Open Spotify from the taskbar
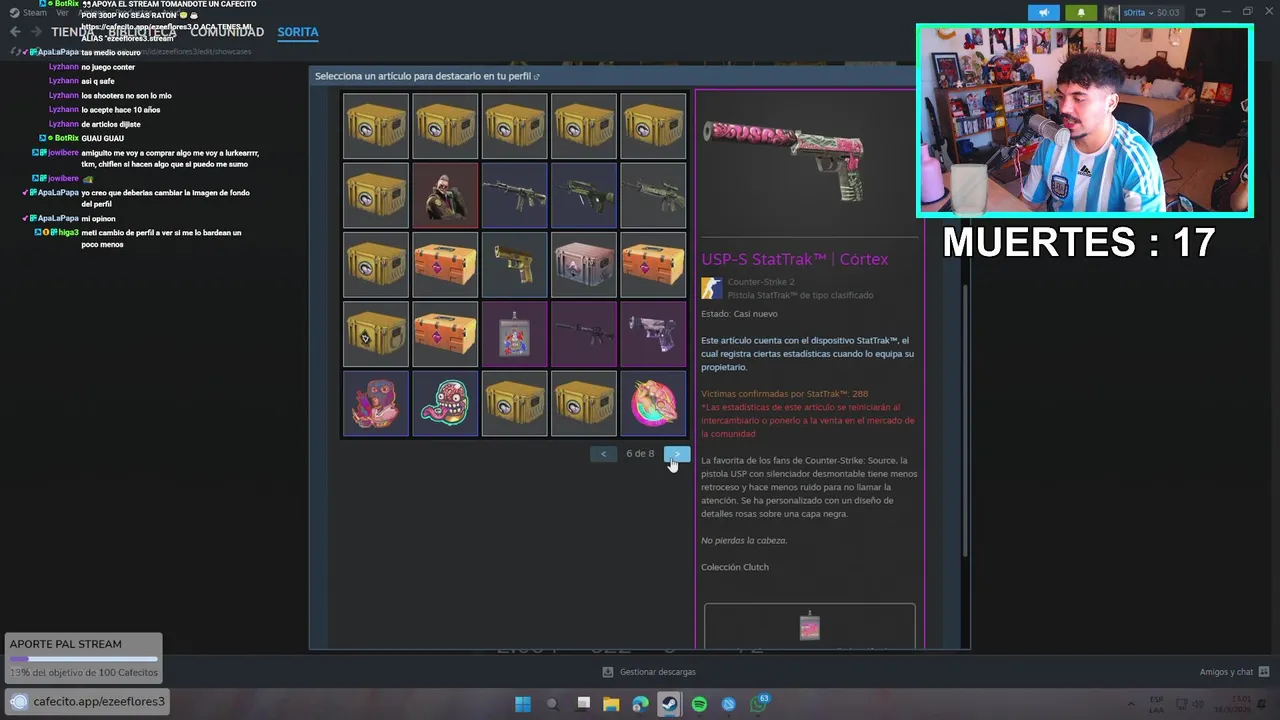Viewport: 1280px width, 720px height. click(699, 704)
